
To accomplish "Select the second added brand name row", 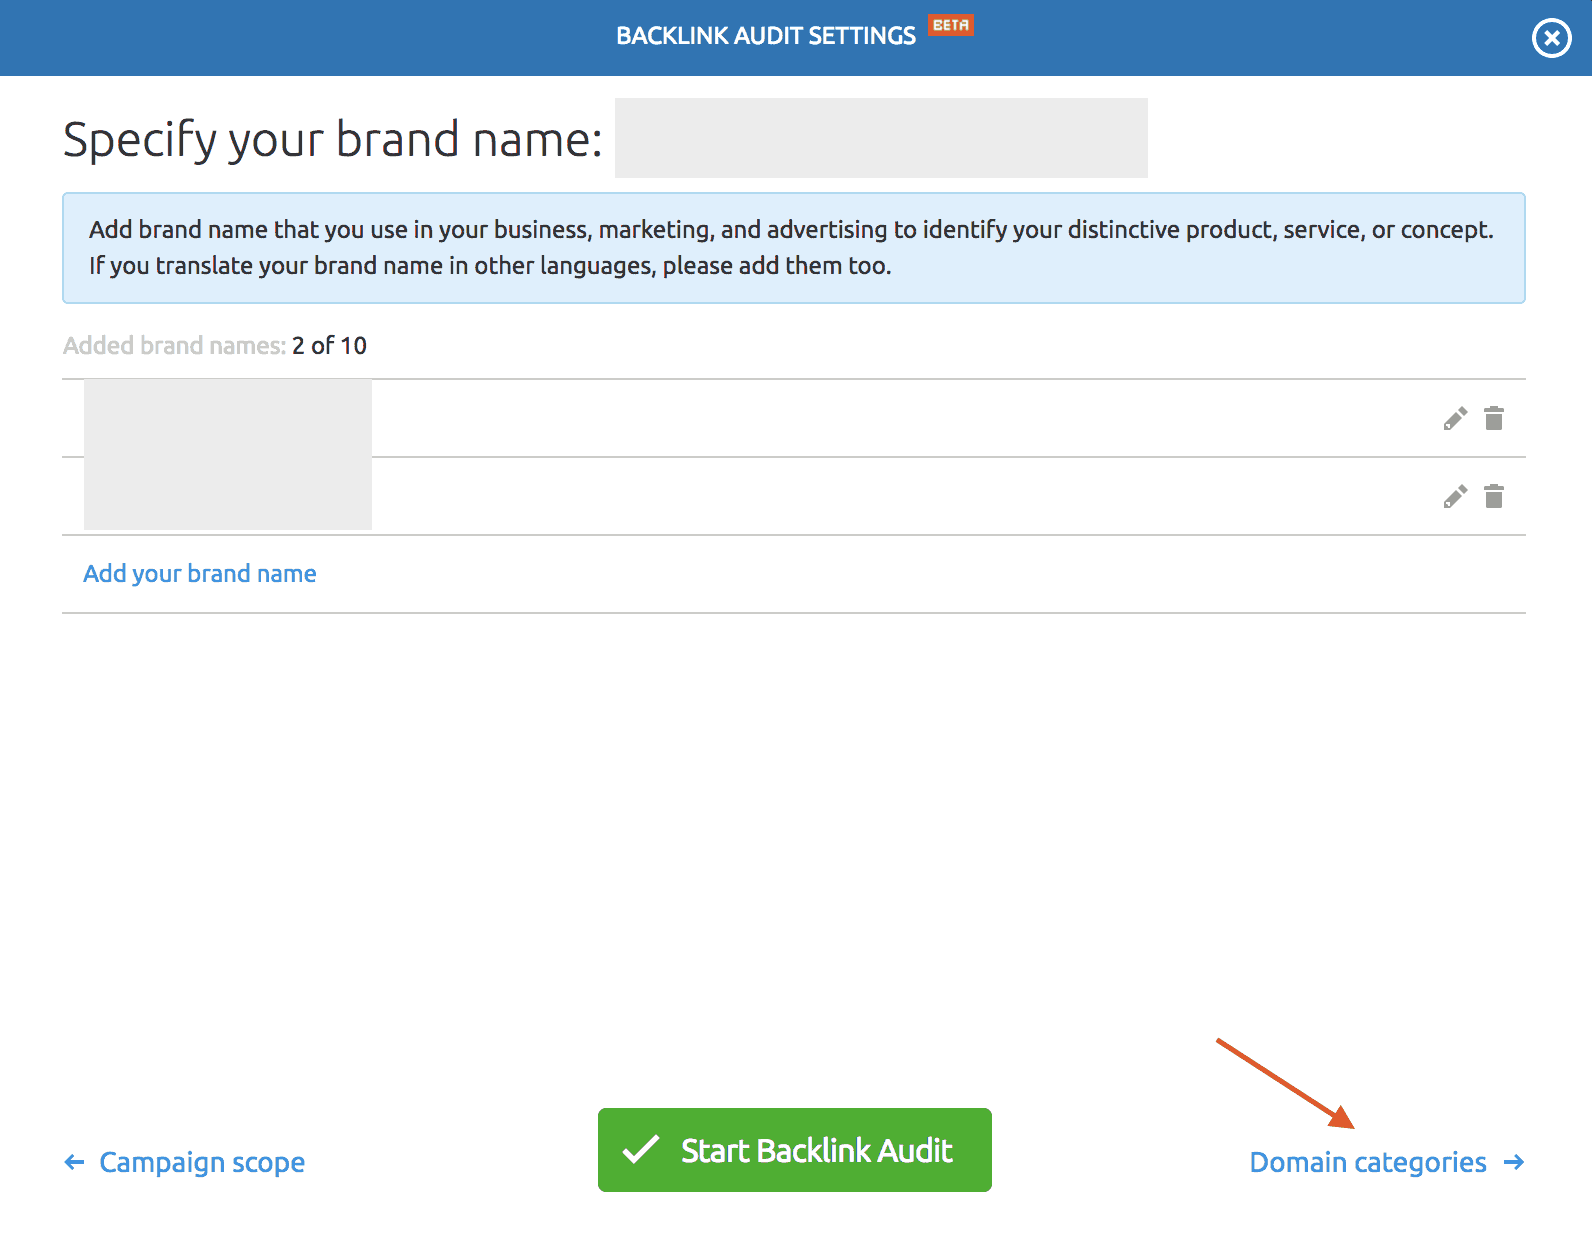I will [x=228, y=496].
